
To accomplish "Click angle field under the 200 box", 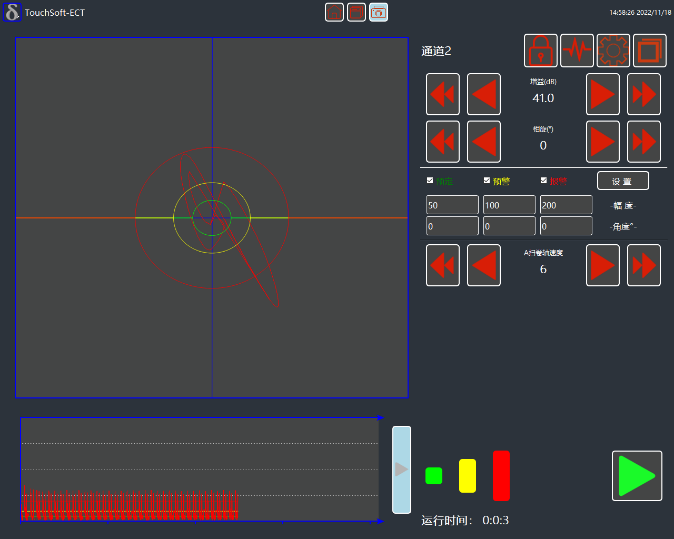I will (x=566, y=226).
